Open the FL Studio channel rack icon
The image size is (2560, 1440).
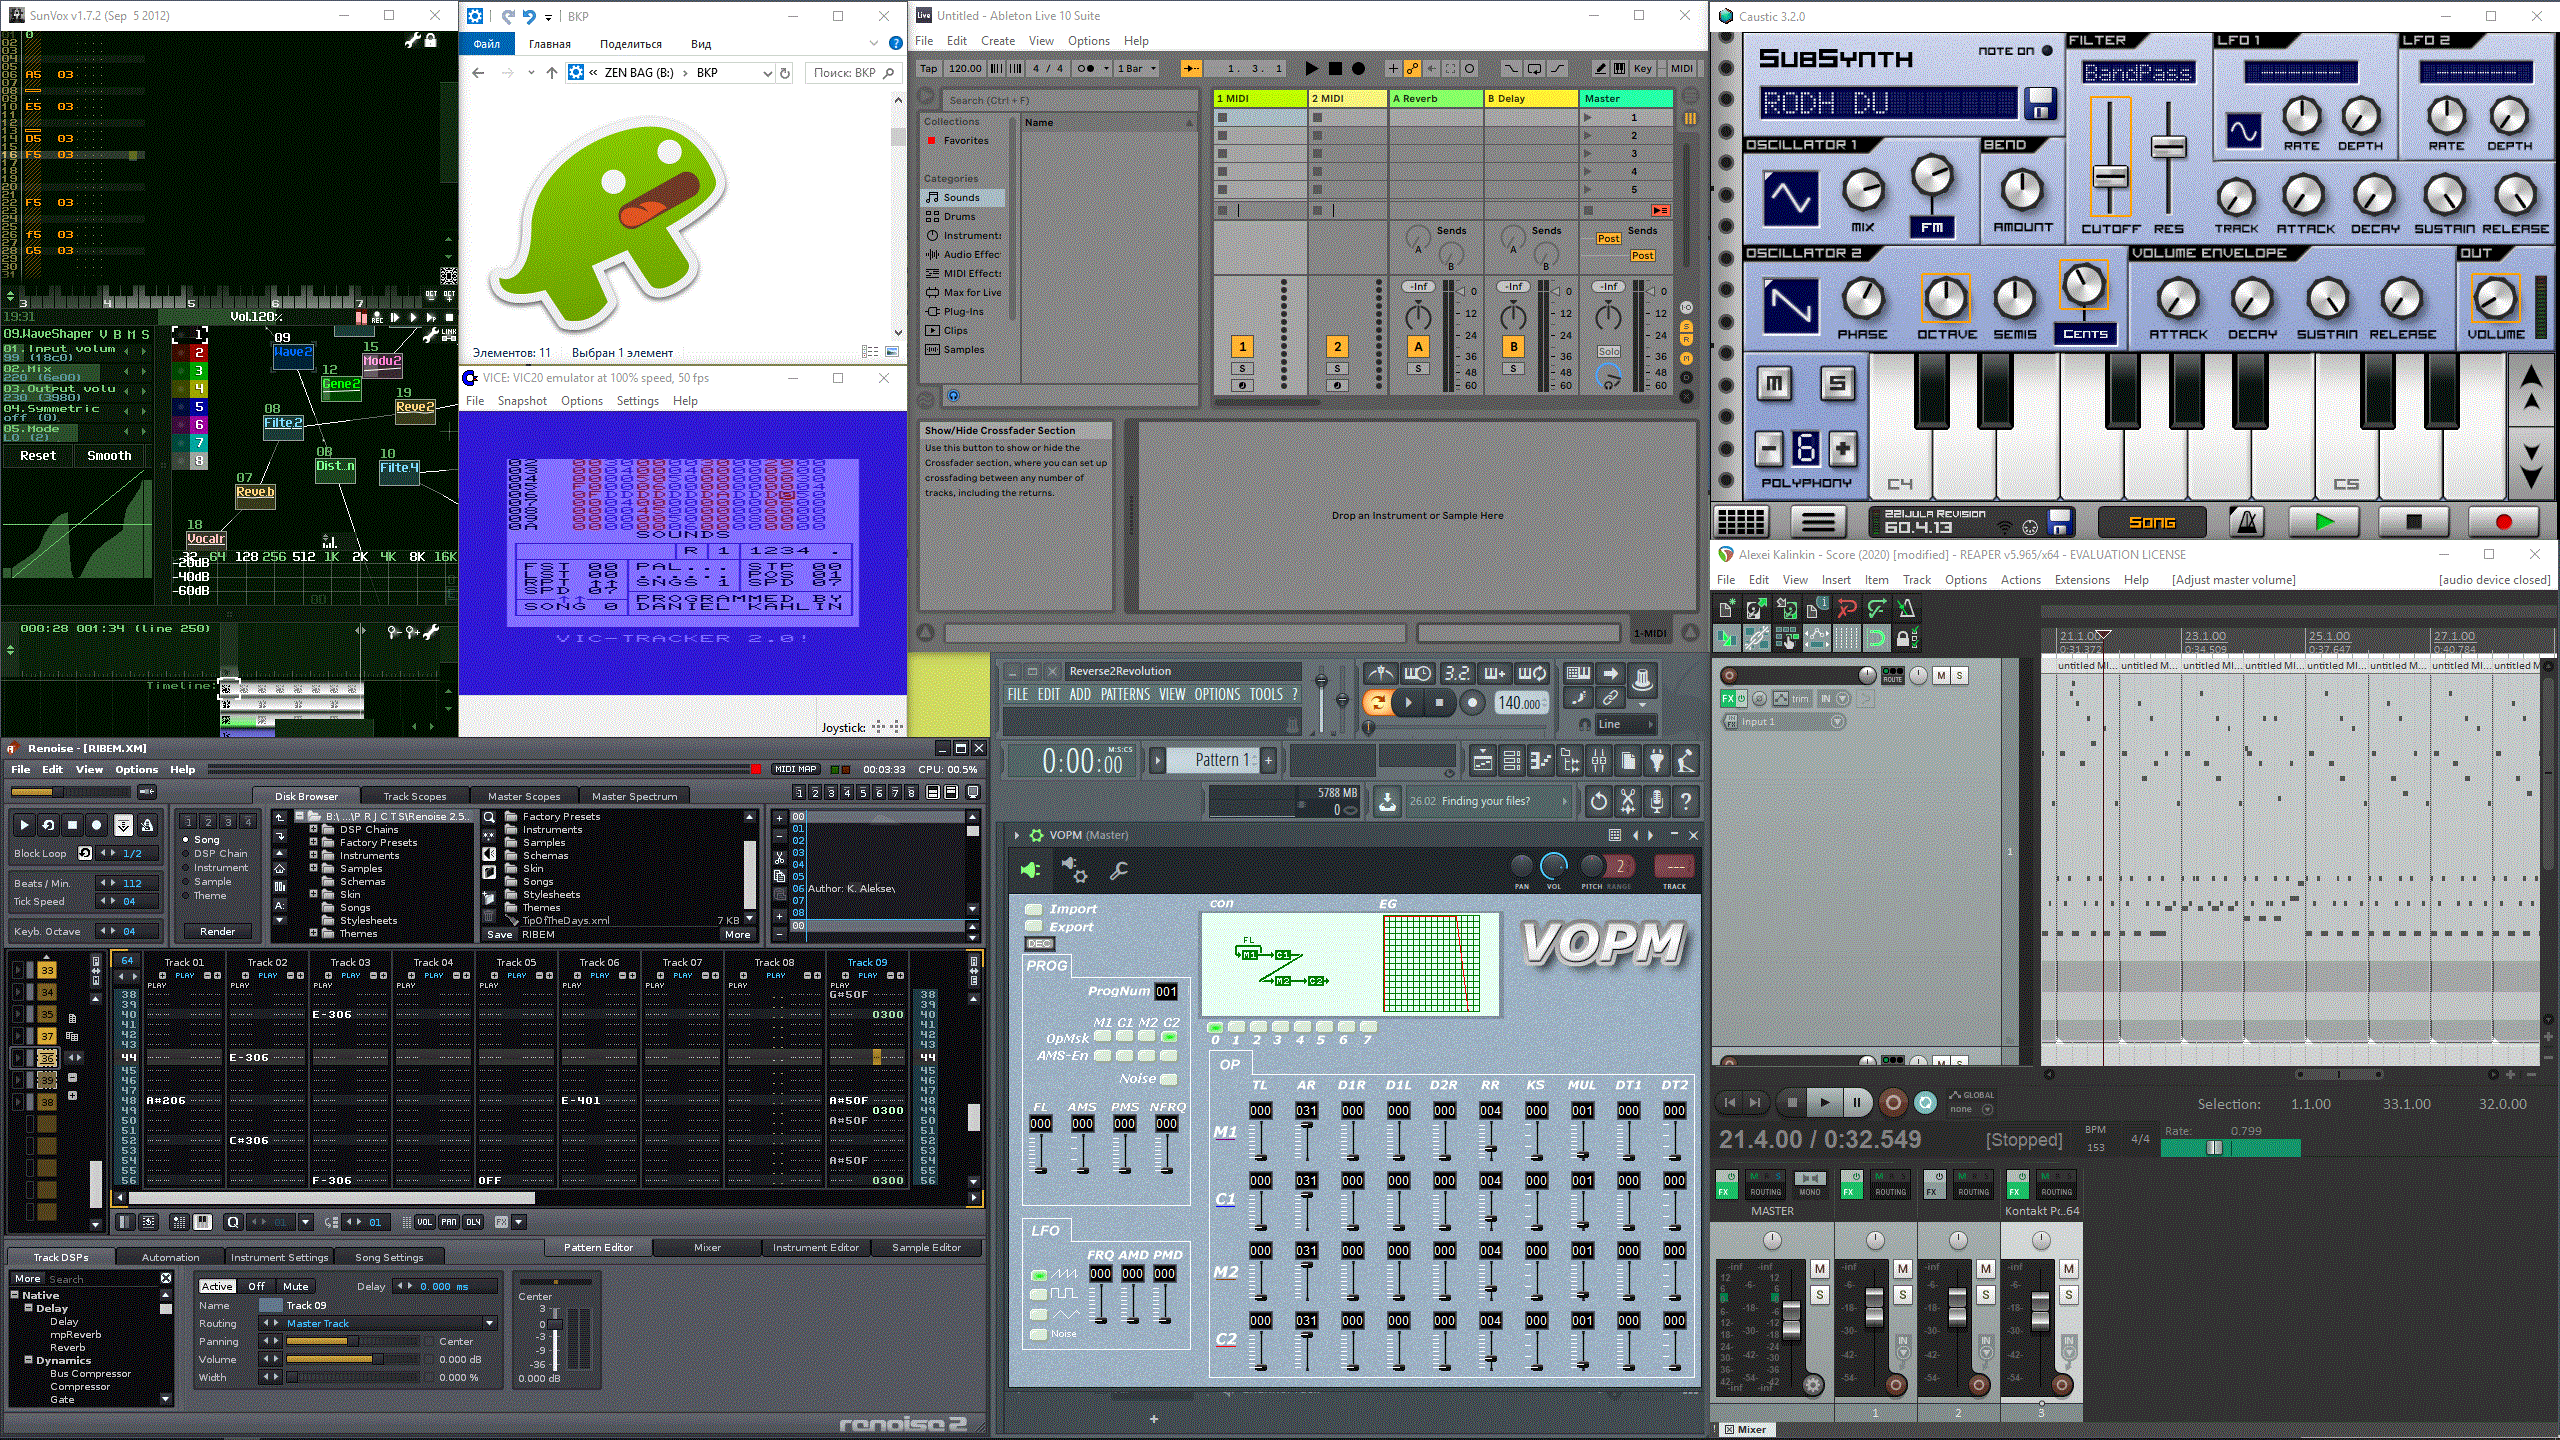click(x=1512, y=761)
